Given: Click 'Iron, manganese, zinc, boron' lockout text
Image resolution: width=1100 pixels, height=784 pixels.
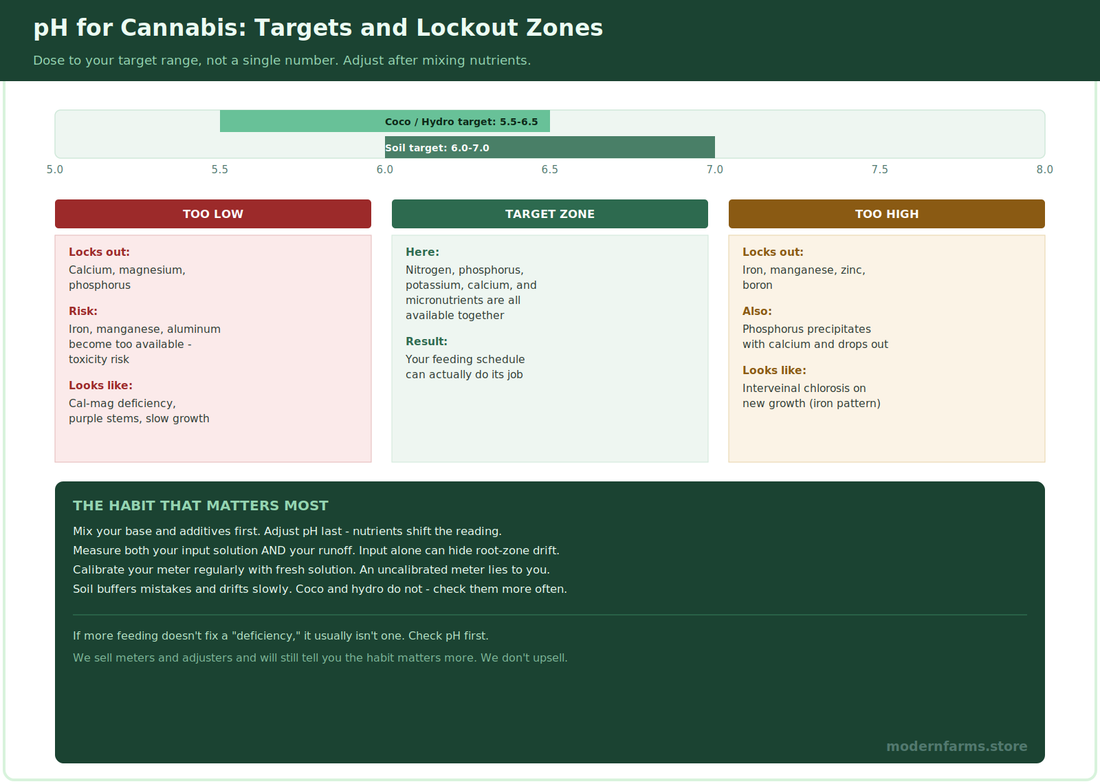Looking at the screenshot, I should (803, 278).
